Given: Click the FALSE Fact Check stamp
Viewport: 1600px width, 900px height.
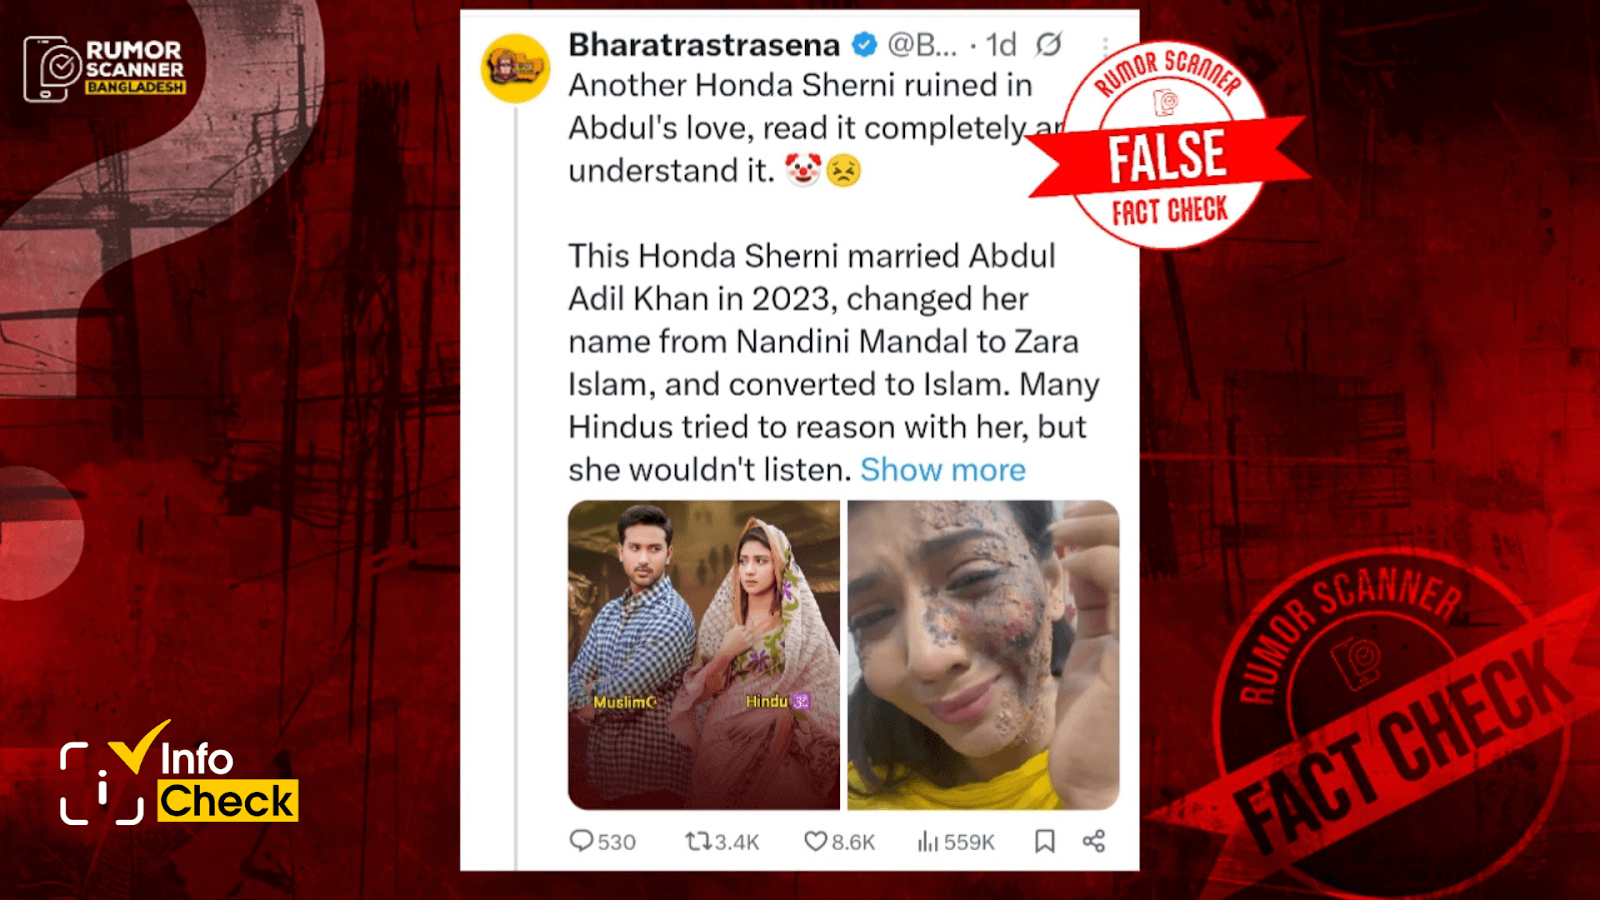Looking at the screenshot, I should coord(1167,146).
